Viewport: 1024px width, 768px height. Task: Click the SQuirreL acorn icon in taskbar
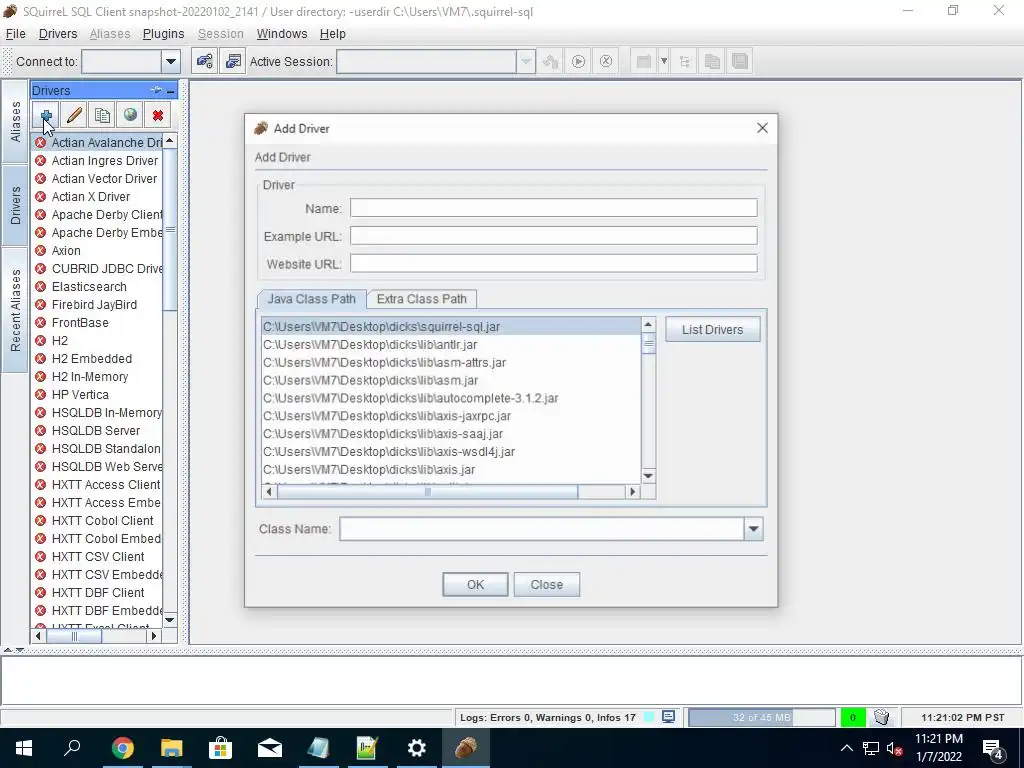click(466, 748)
